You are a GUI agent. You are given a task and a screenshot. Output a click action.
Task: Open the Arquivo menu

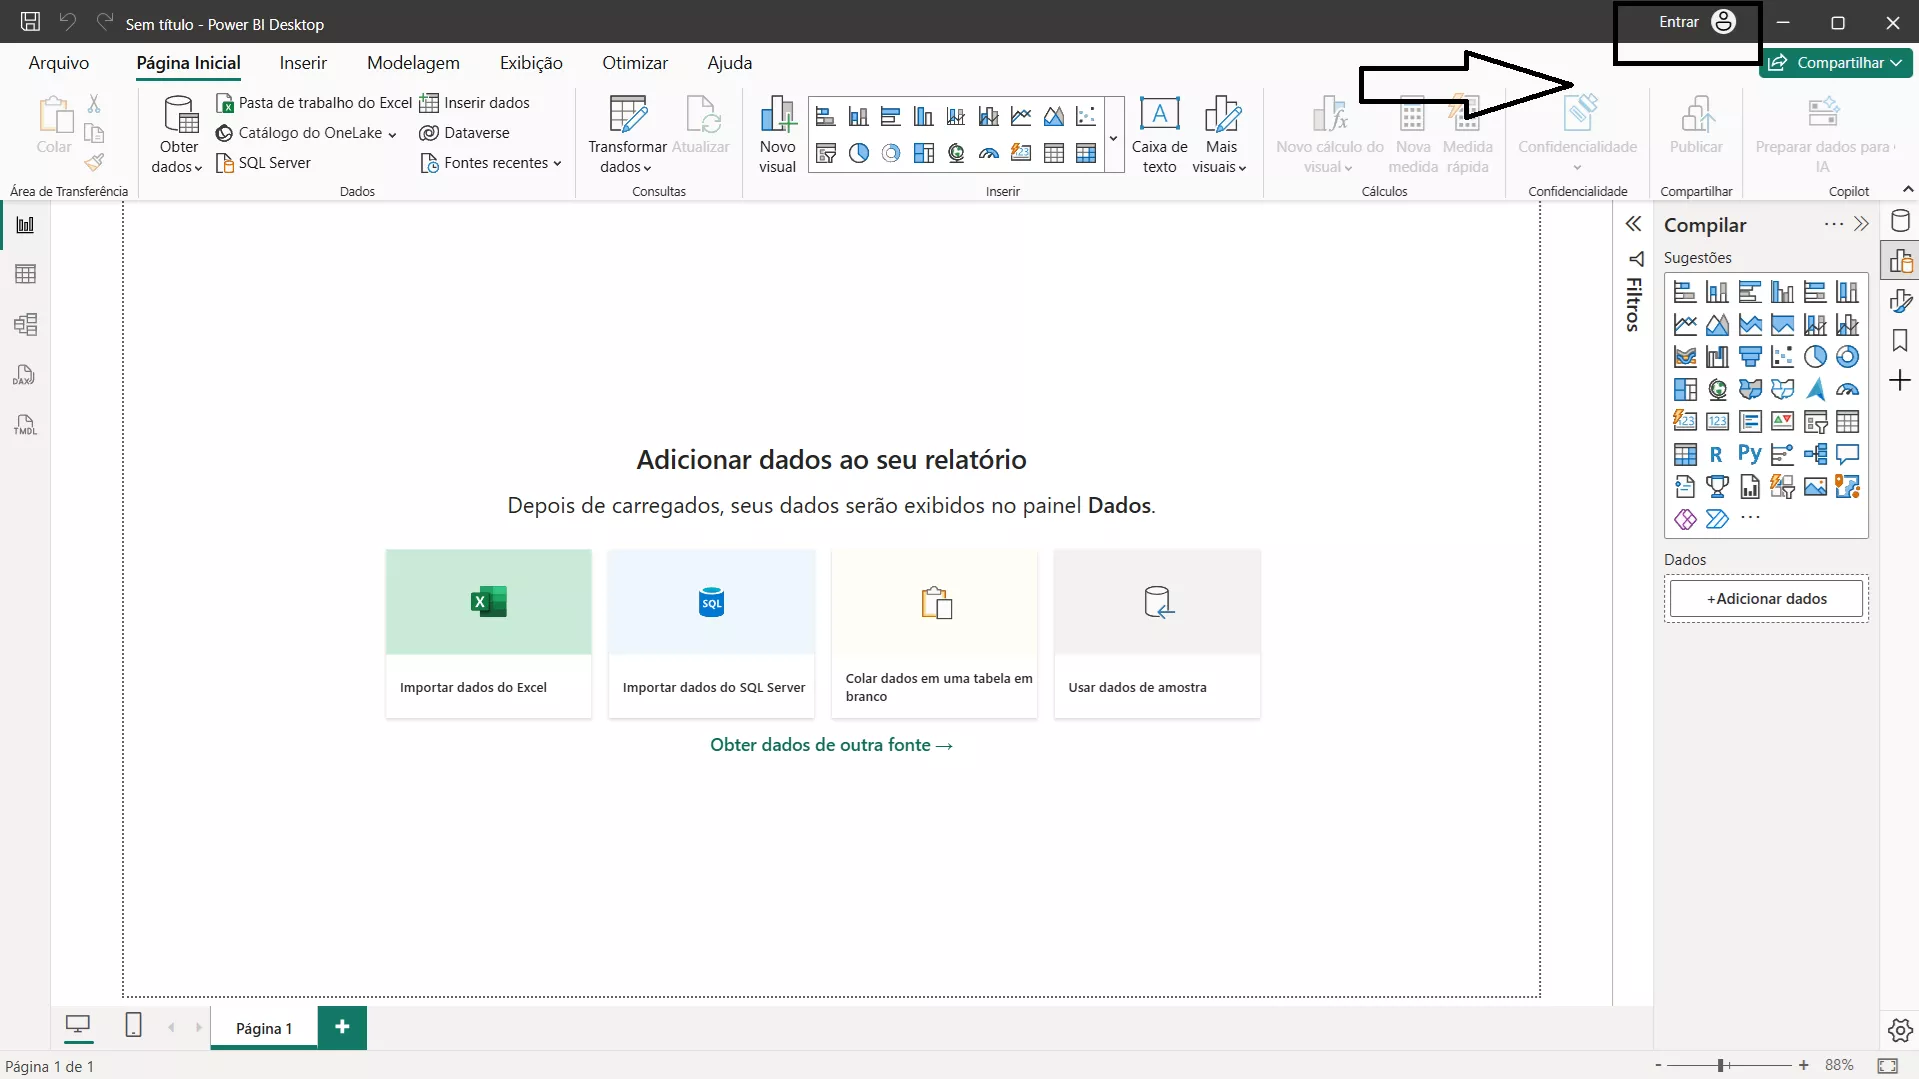tap(59, 63)
